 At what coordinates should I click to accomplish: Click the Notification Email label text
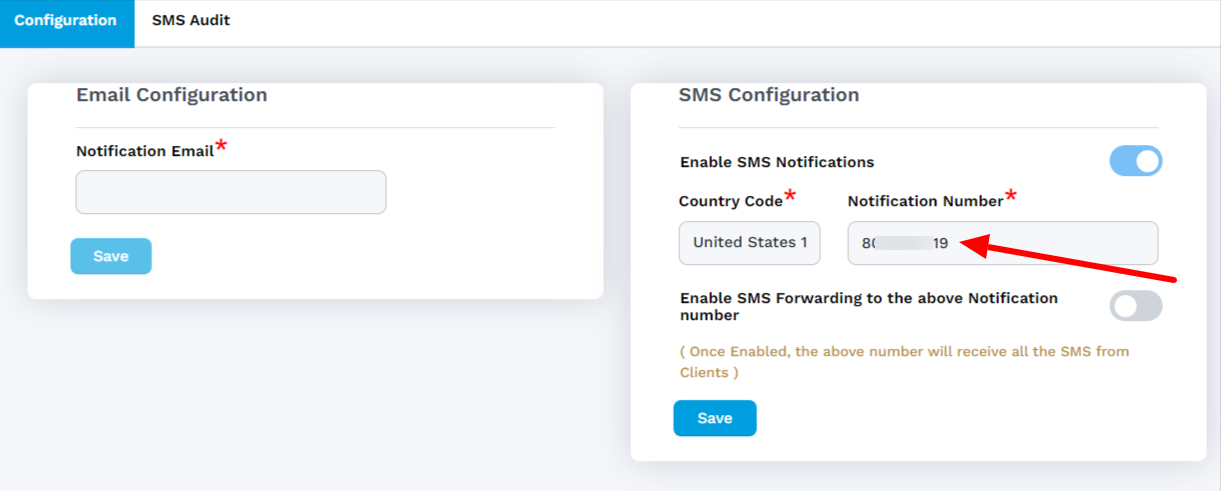(x=145, y=151)
